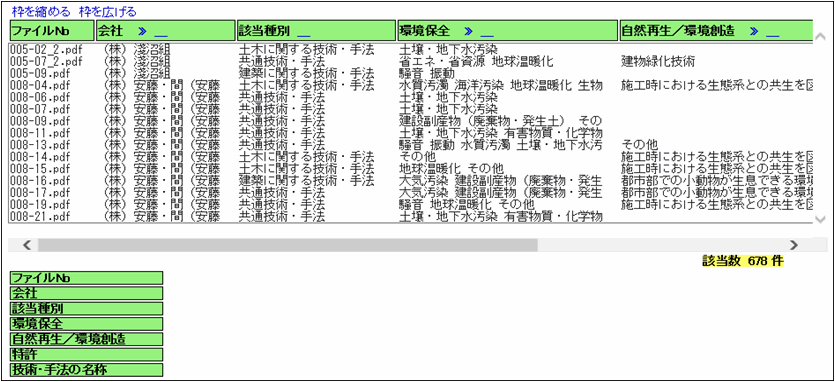The image size is (835, 382).
Task: Click 土木に関する技術・手法 in the 005-02_2.pdf row
Action: tap(307, 50)
